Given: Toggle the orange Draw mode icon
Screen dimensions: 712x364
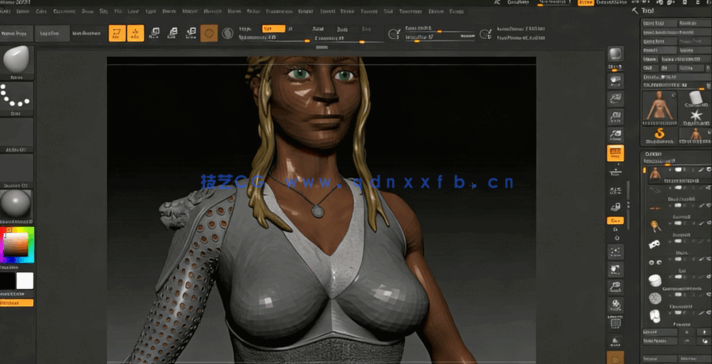Looking at the screenshot, I should [x=135, y=33].
